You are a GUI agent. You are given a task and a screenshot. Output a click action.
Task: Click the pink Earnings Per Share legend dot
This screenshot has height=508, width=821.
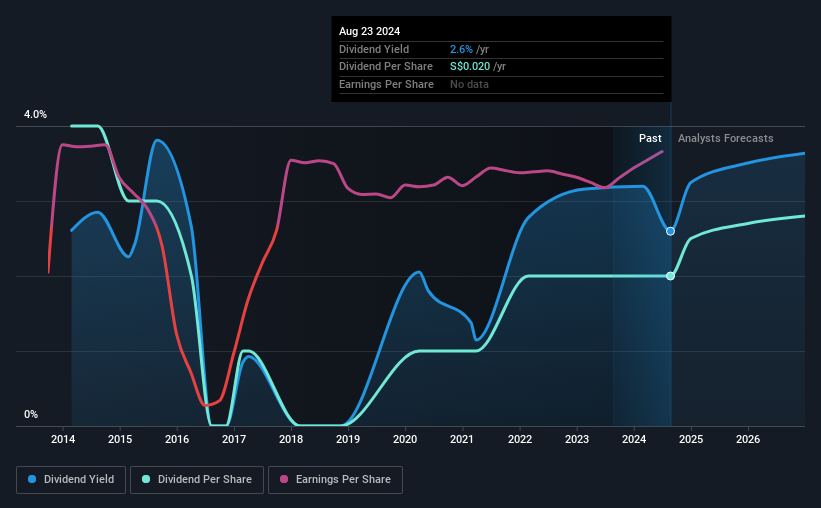(x=284, y=479)
